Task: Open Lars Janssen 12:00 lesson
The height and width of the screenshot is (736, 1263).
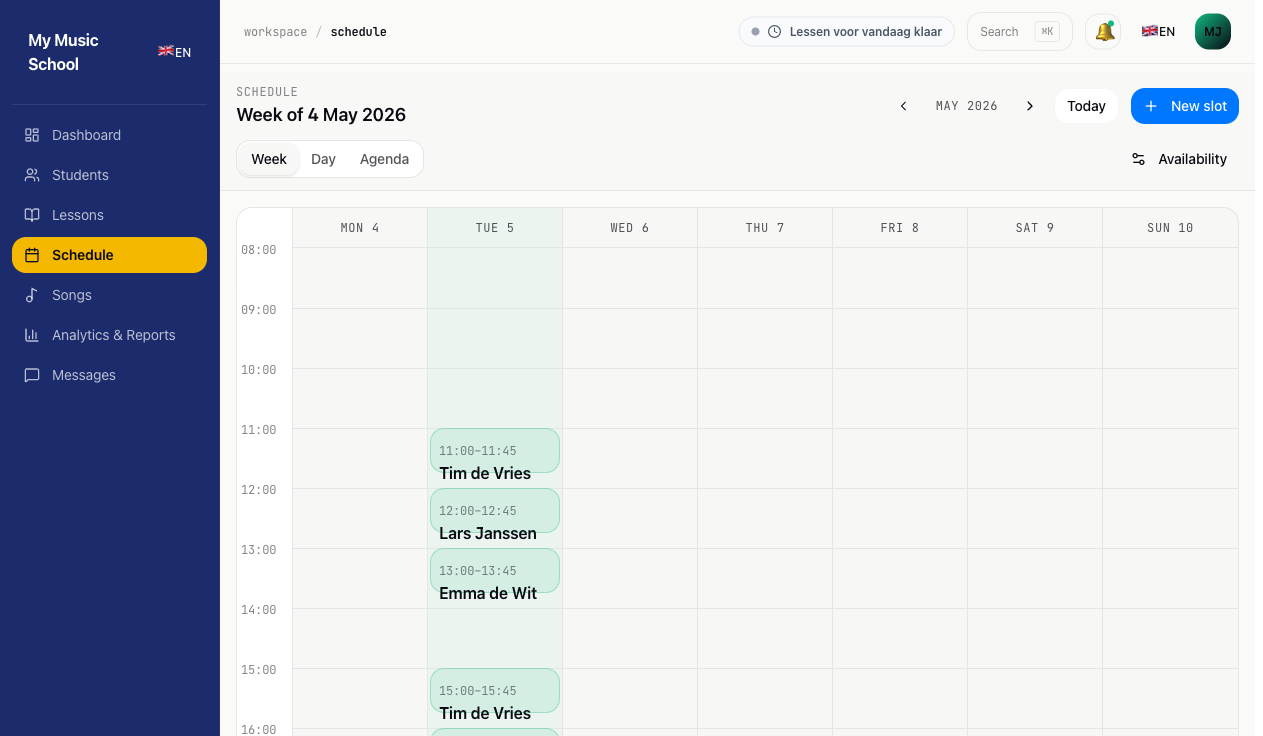Action: click(495, 511)
